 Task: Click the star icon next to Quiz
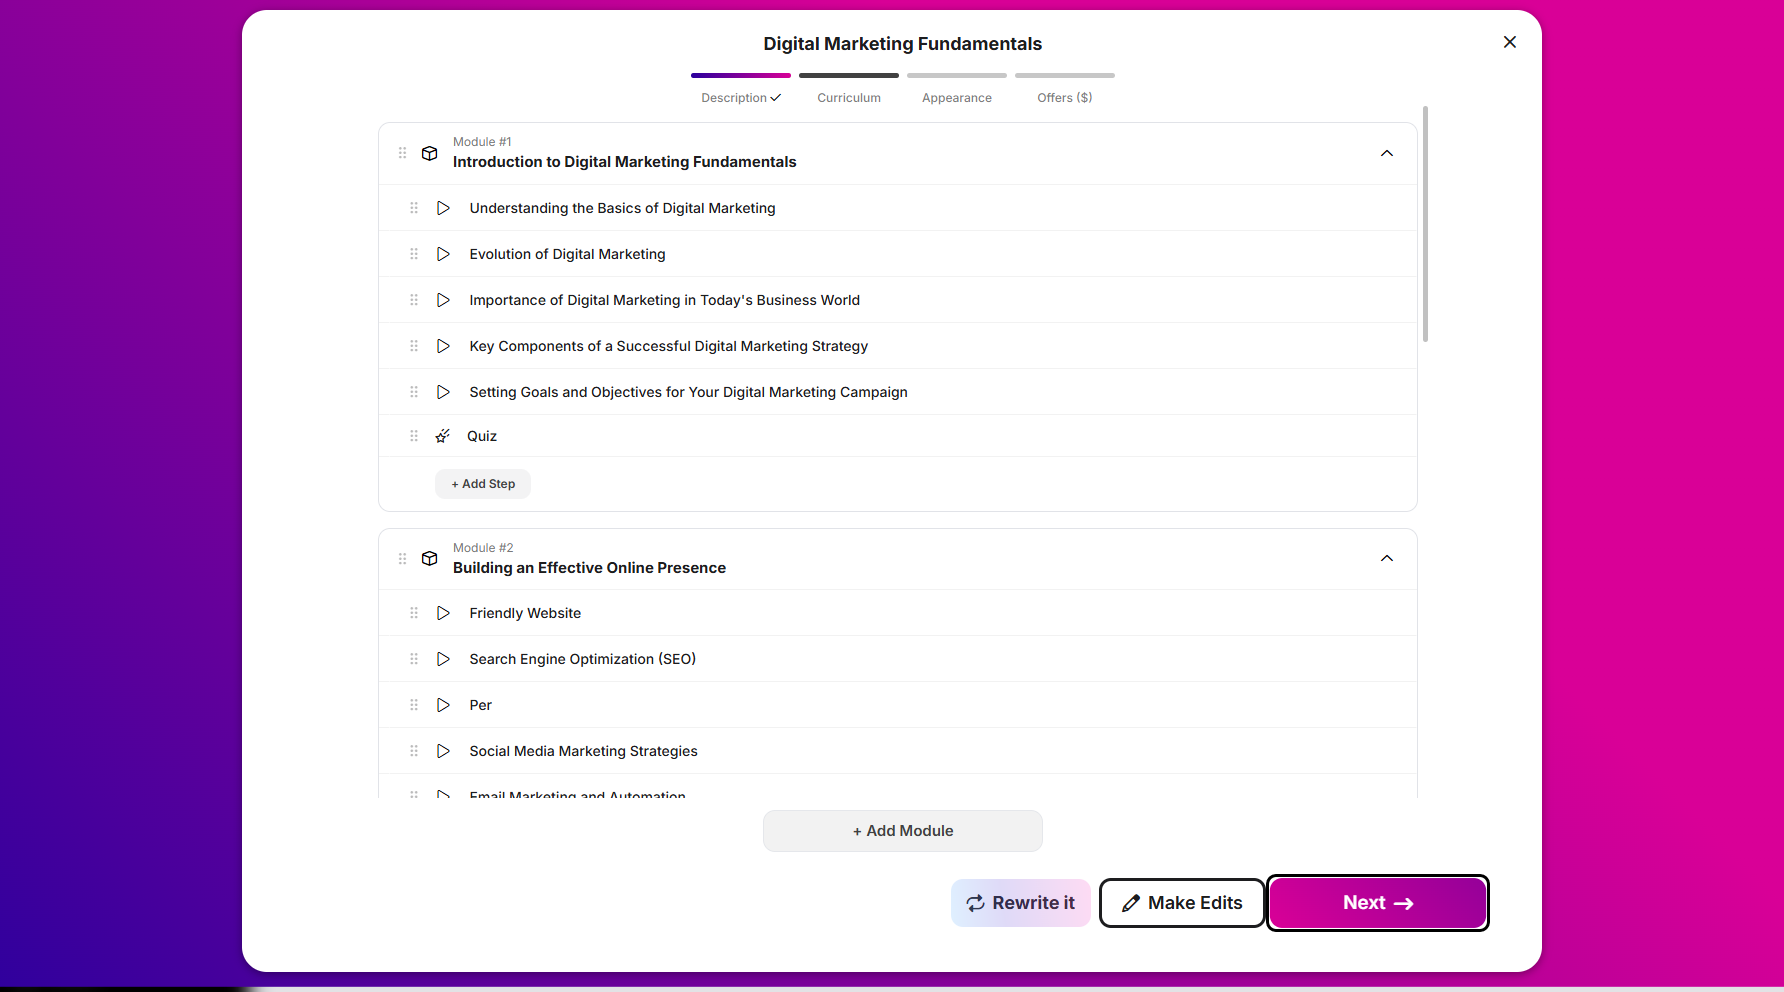(443, 436)
